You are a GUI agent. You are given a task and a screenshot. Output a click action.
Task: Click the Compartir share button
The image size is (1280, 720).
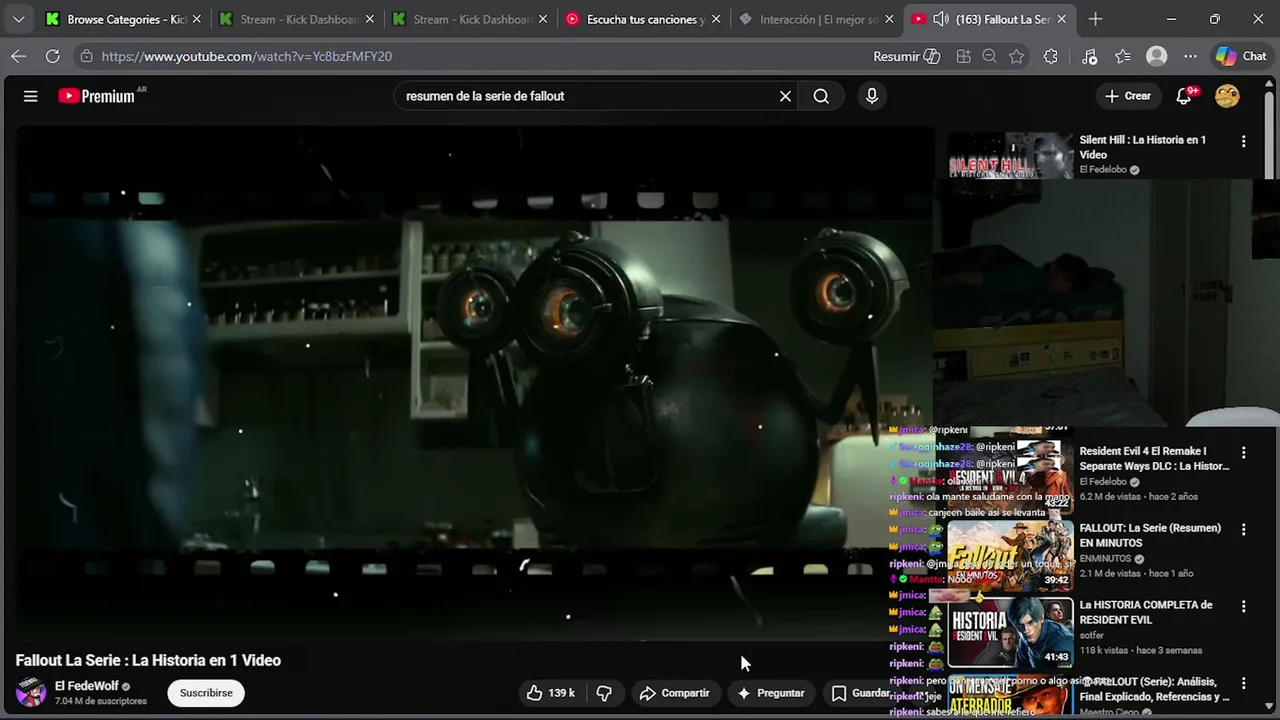(675, 693)
